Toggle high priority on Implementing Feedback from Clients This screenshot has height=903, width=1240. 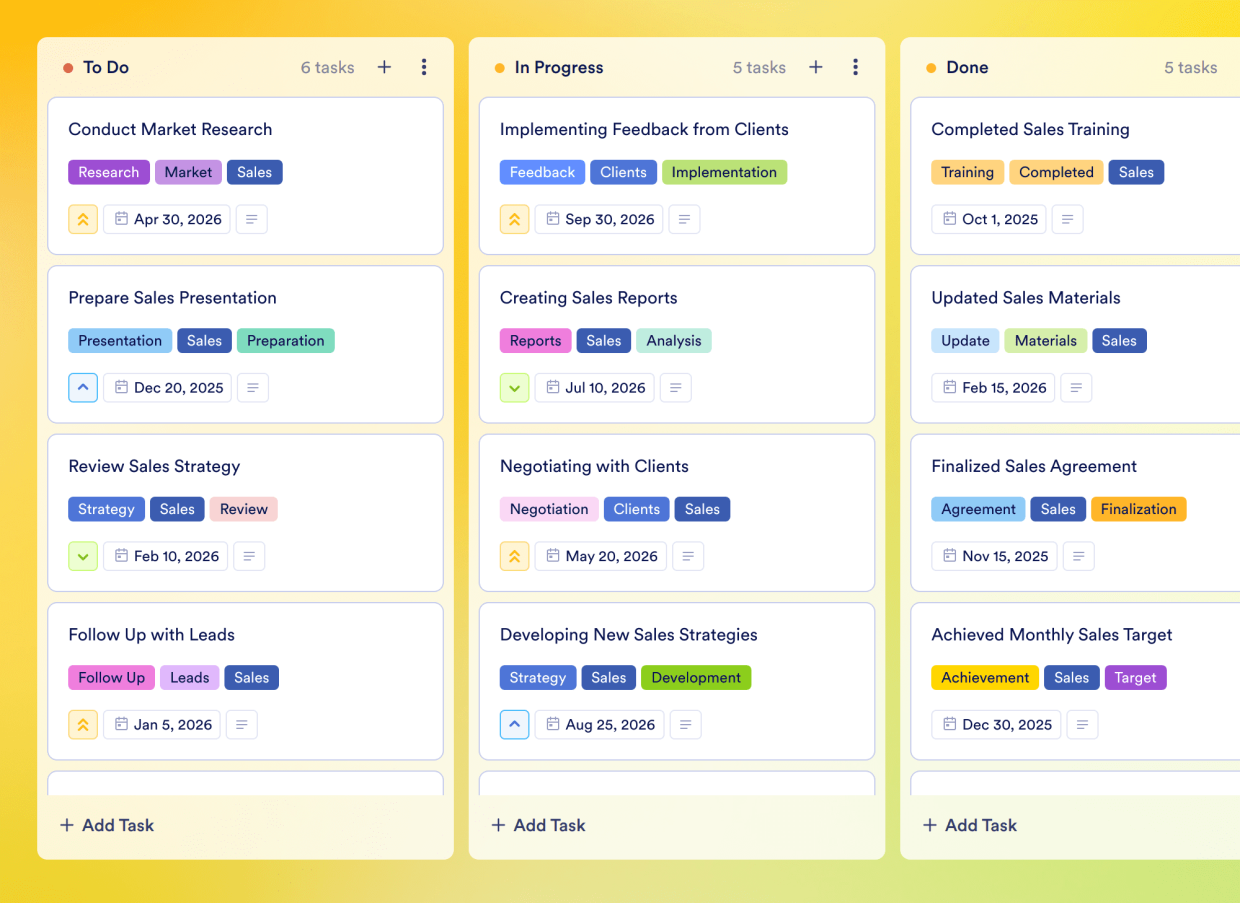514,219
